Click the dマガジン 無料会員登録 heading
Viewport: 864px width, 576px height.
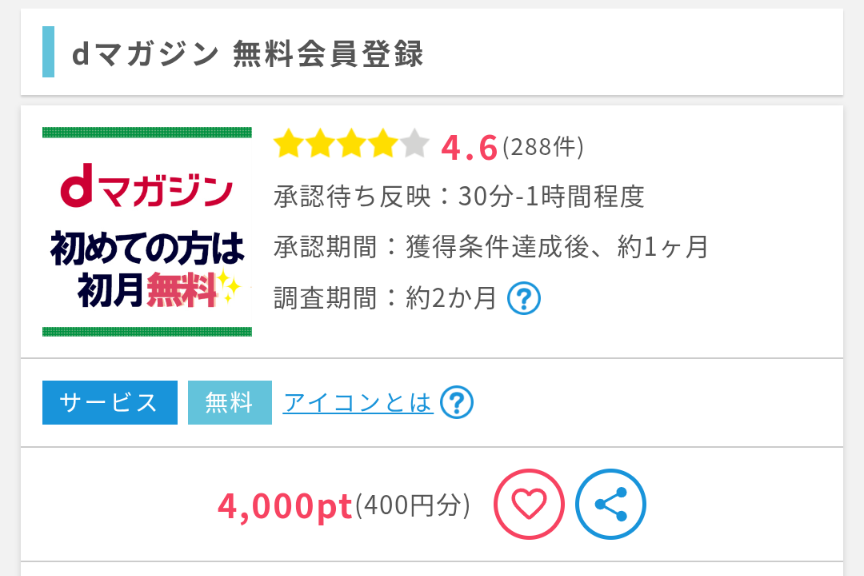[x=248, y=53]
